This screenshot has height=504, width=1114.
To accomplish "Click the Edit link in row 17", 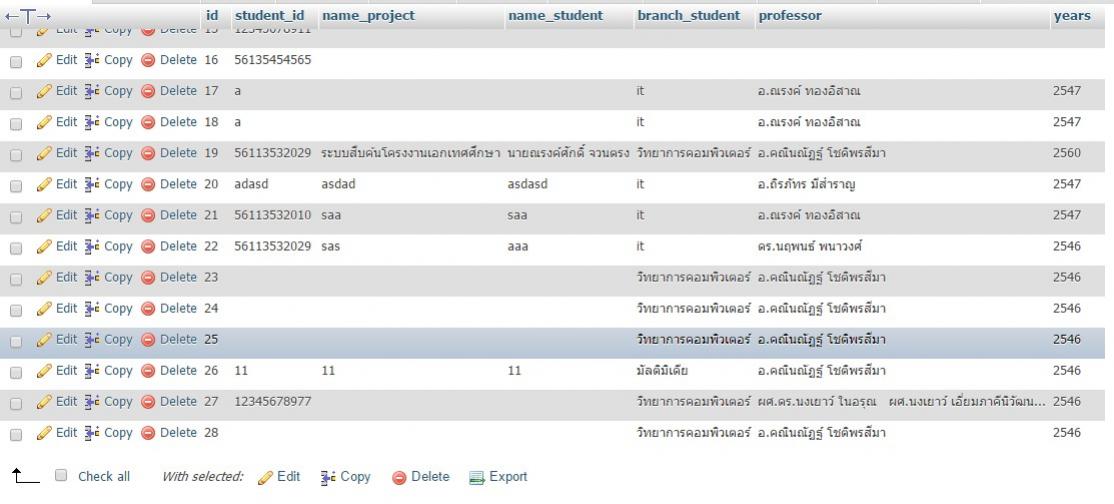I will pyautogui.click(x=66, y=91).
